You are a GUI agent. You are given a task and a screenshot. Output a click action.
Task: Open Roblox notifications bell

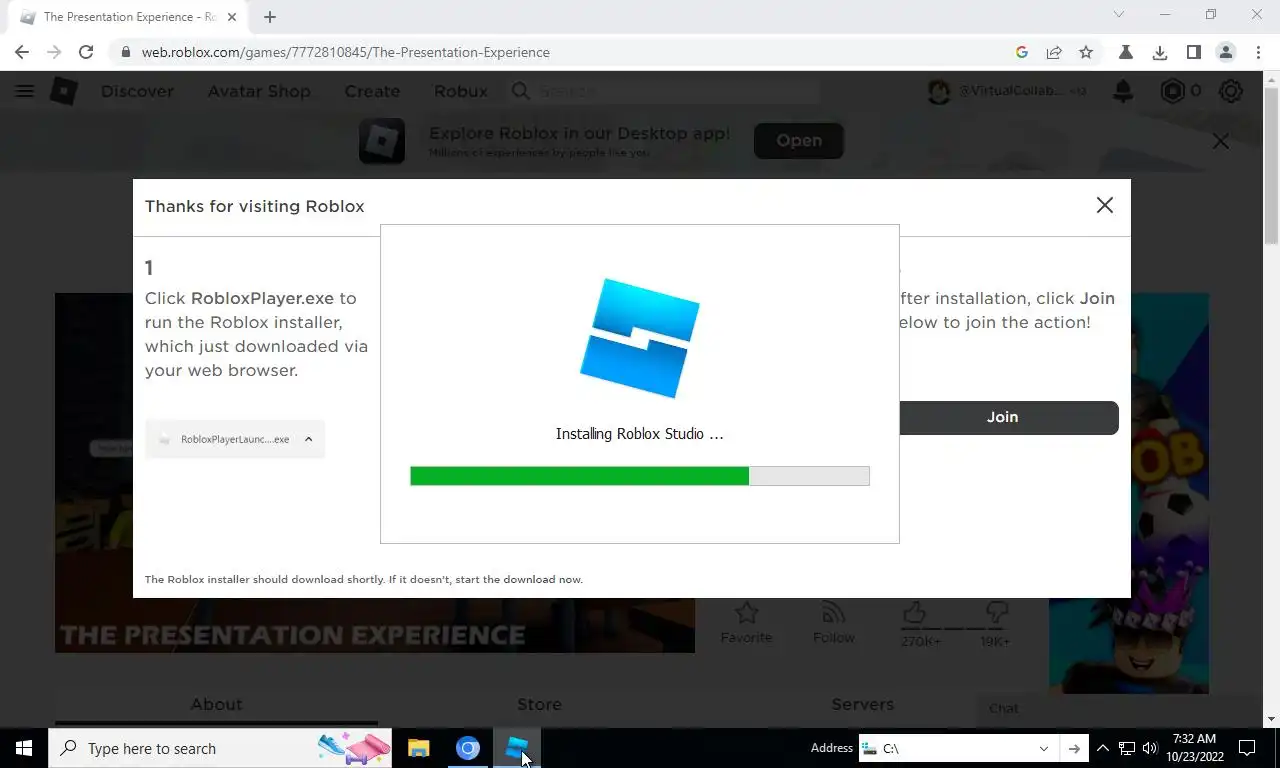click(x=1123, y=91)
